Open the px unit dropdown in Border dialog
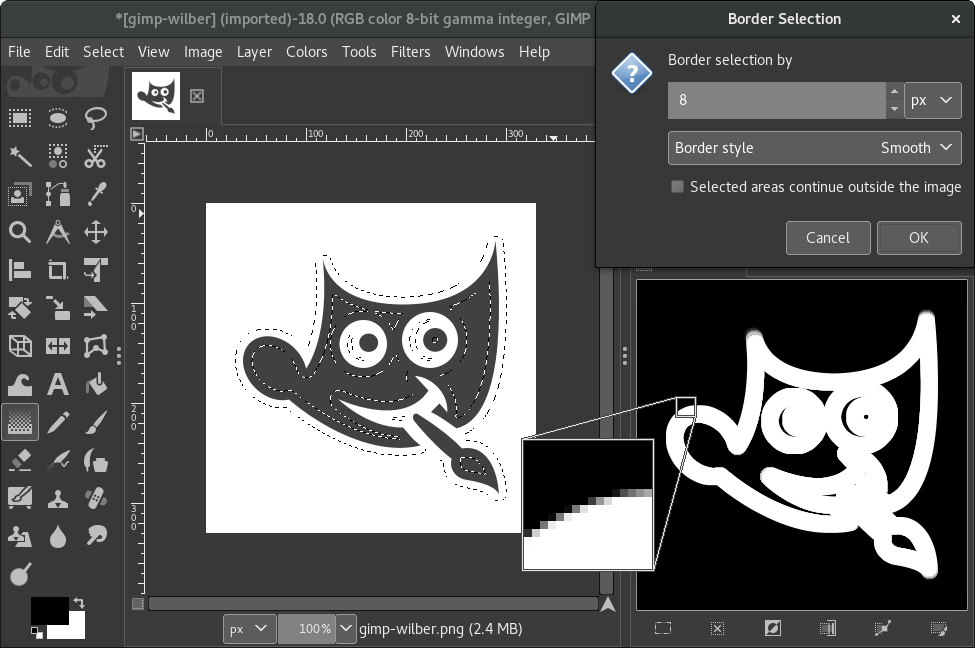Image resolution: width=975 pixels, height=648 pixels. pyautogui.click(x=933, y=100)
